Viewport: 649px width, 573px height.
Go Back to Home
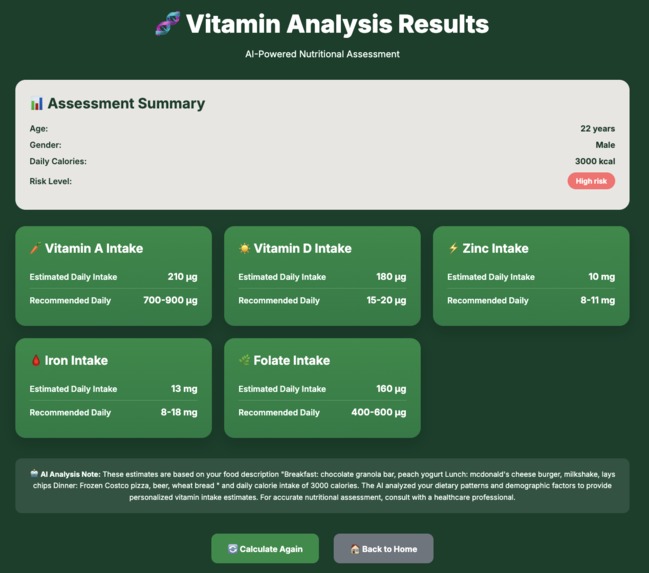(384, 549)
